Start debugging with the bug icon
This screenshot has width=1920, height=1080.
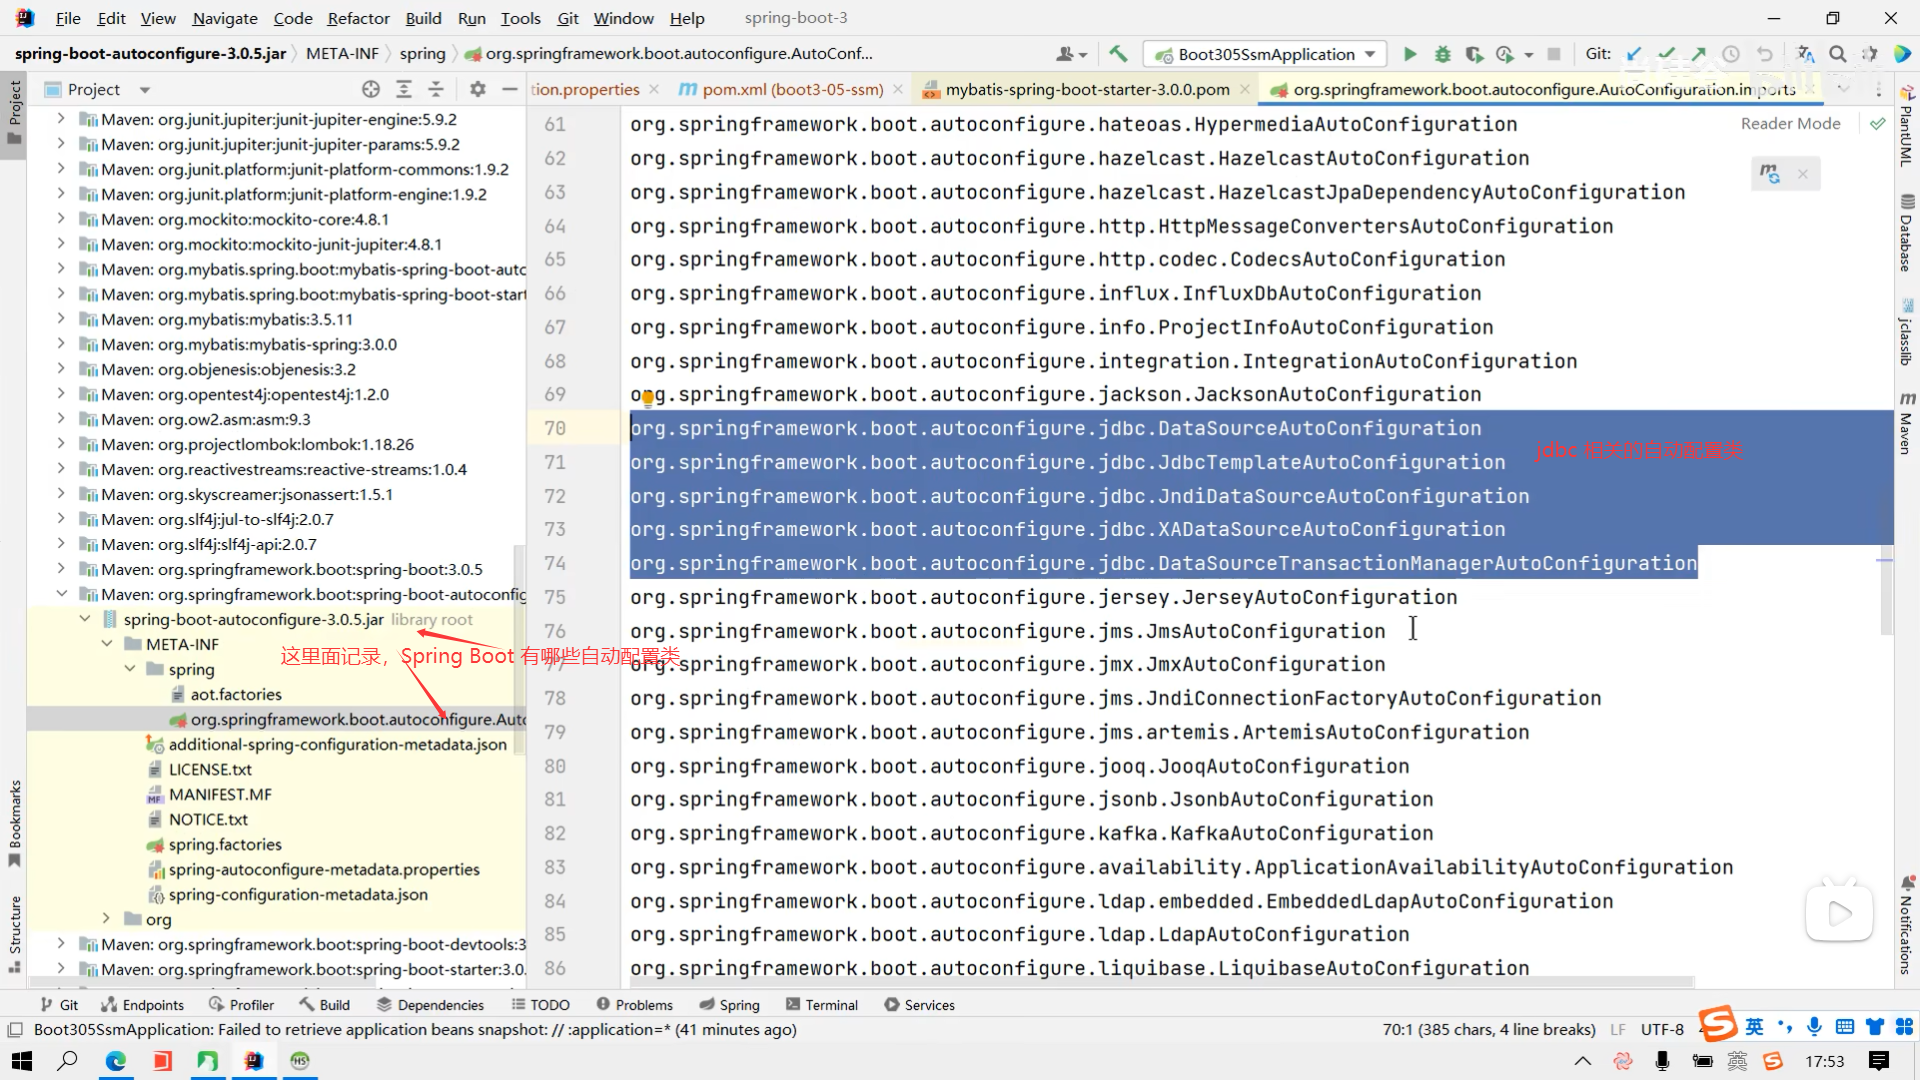(x=1442, y=54)
